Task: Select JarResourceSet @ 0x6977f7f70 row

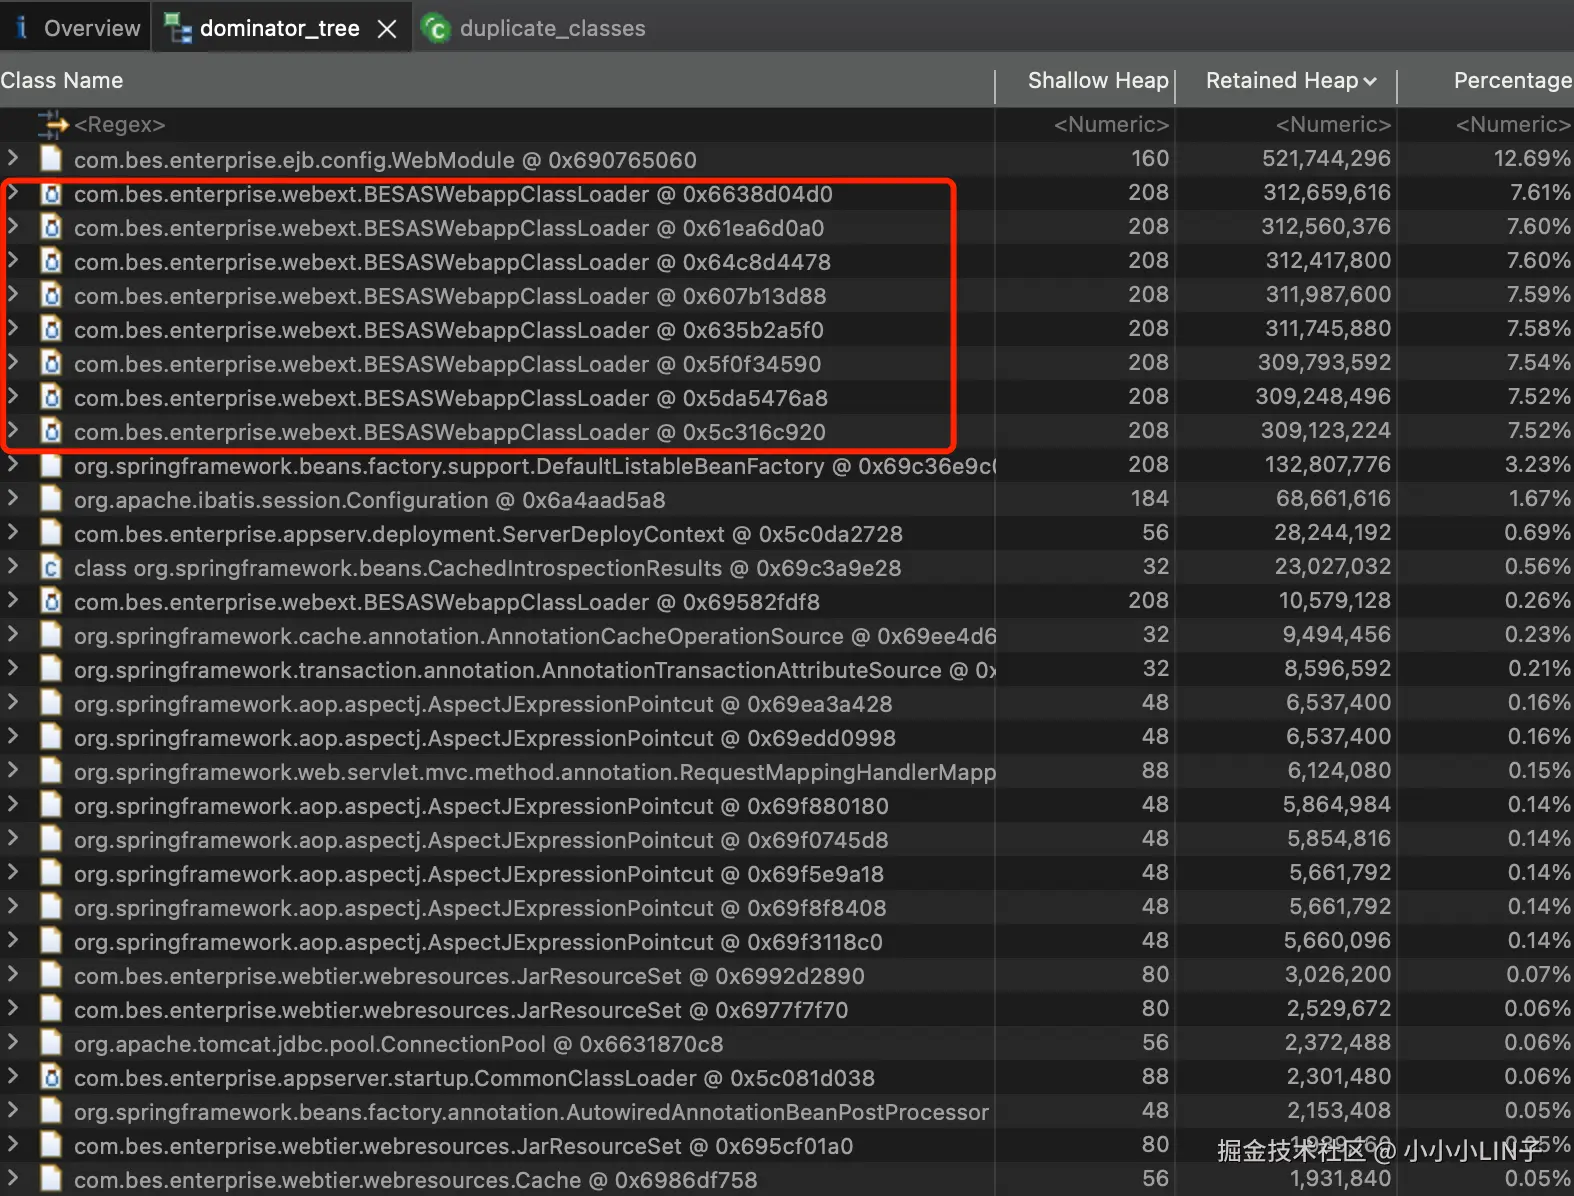Action: click(787, 1010)
